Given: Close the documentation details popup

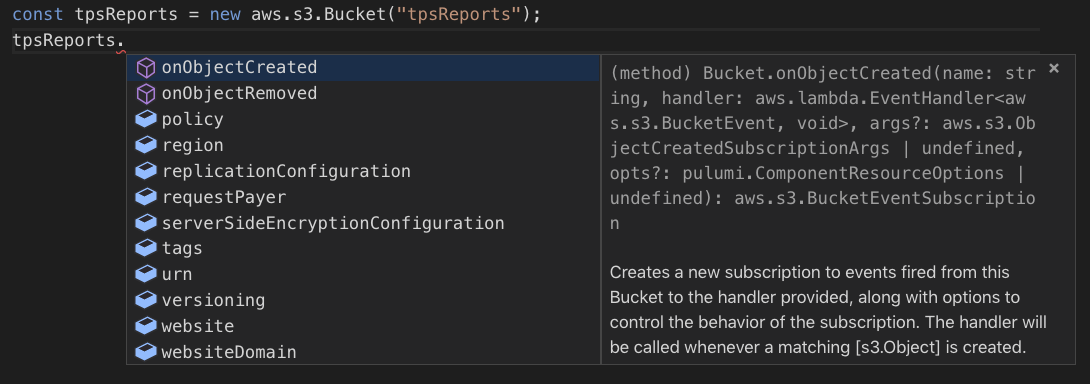Looking at the screenshot, I should pos(1054,67).
